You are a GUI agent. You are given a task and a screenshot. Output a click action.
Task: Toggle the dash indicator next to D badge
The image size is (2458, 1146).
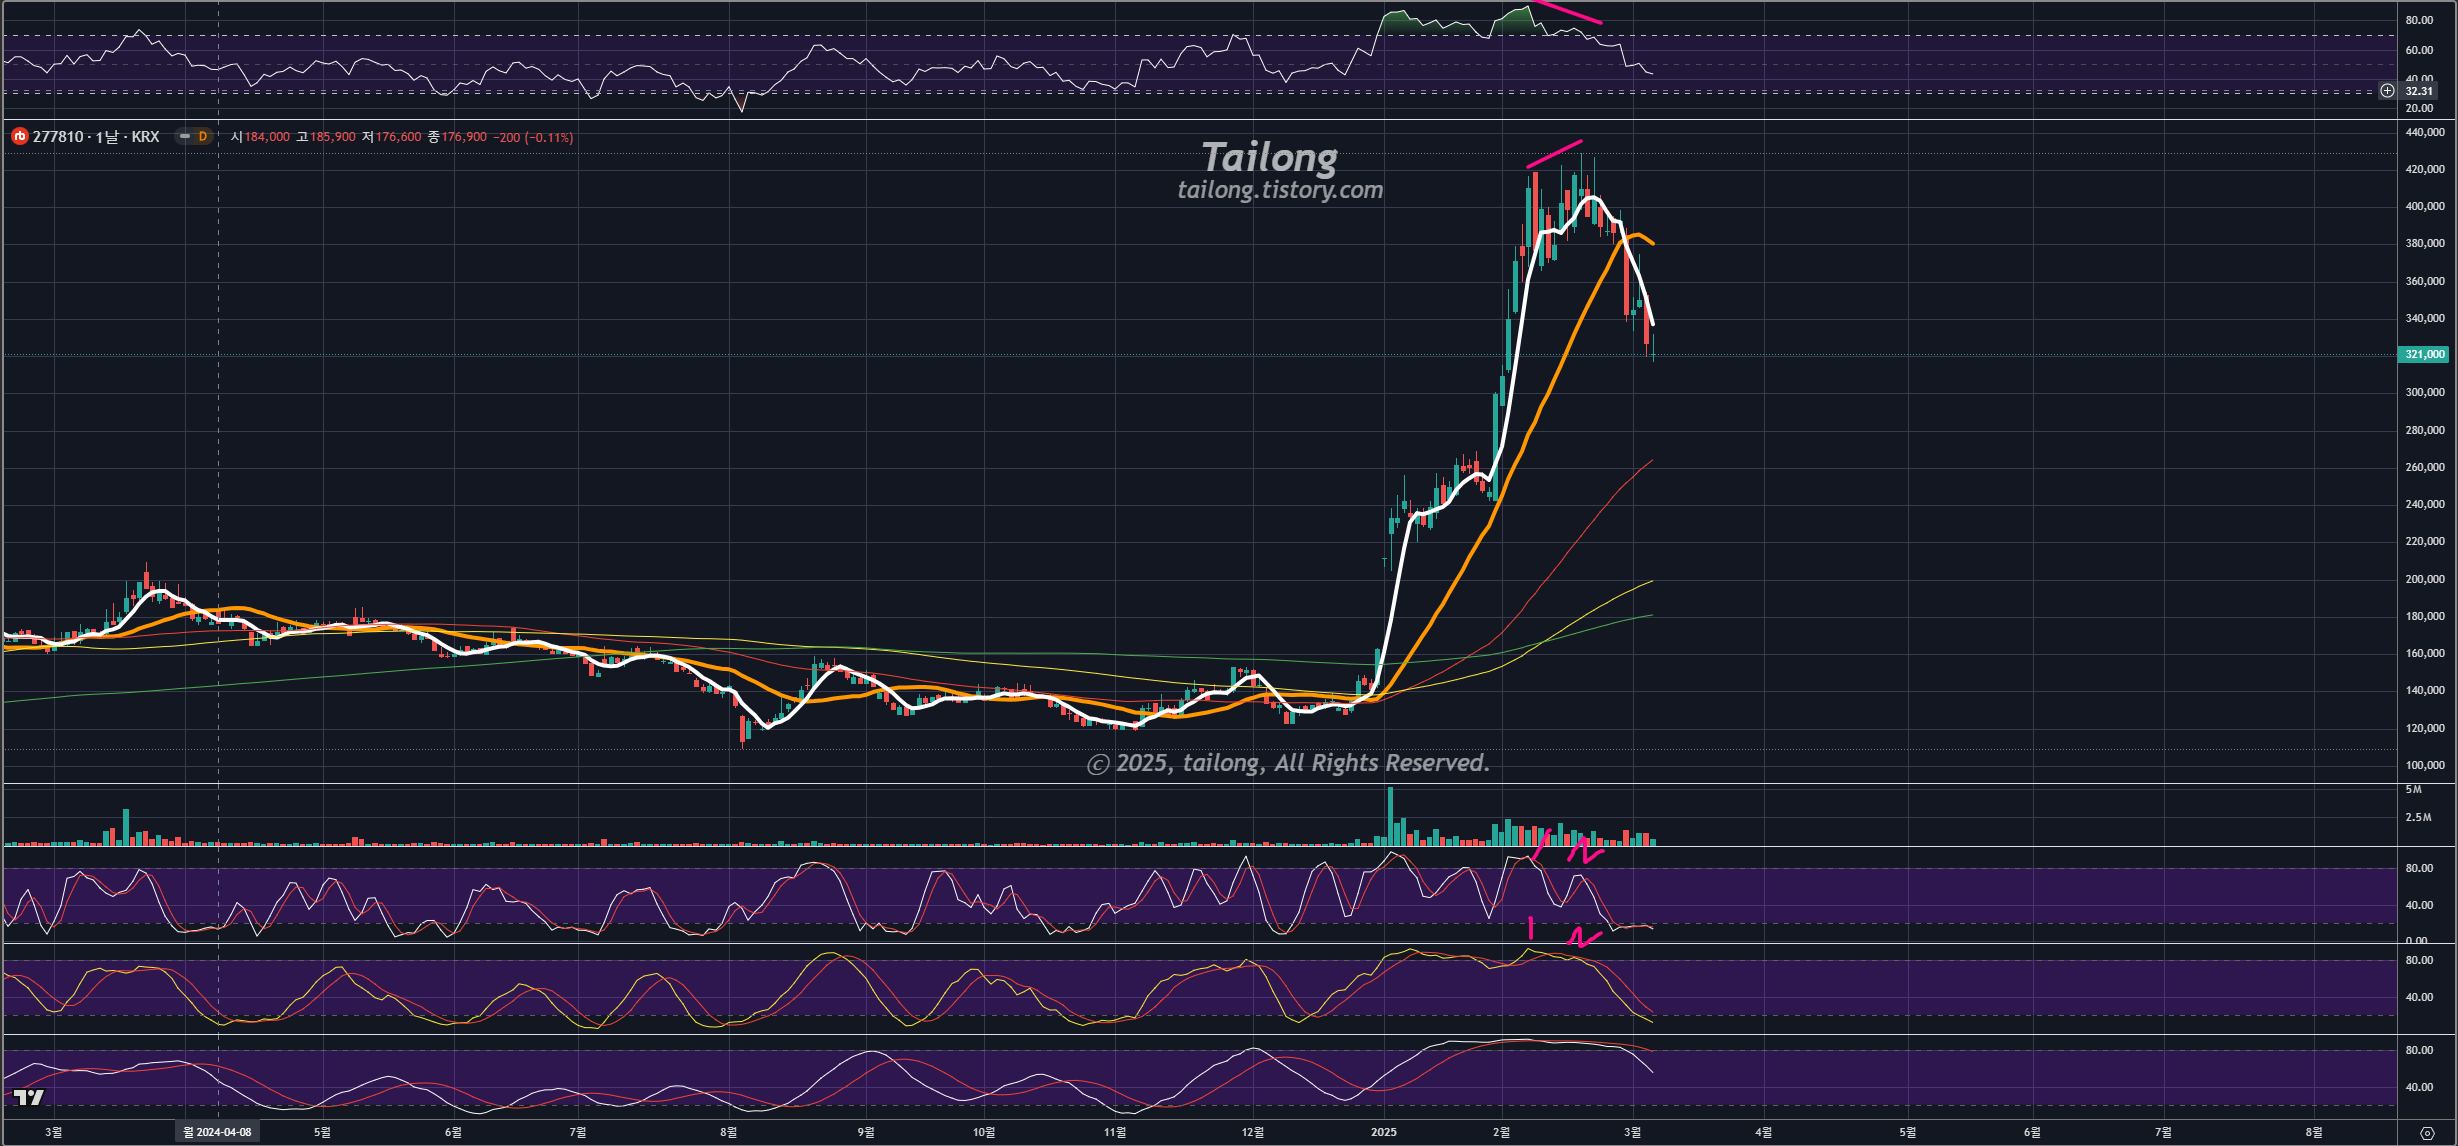(x=185, y=137)
